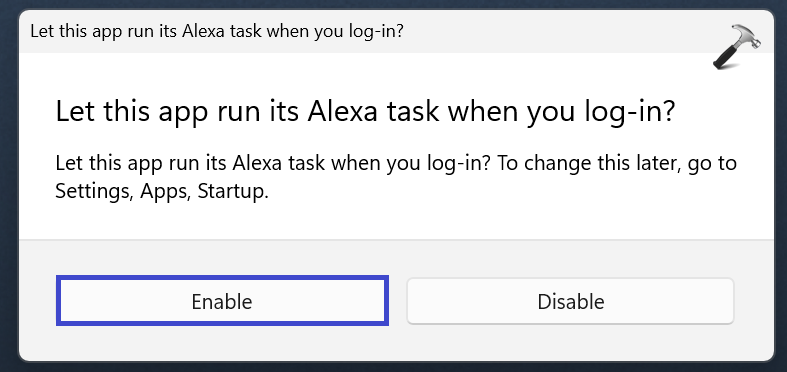This screenshot has width=787, height=372.
Task: Click the word 'Settings' in the description
Action: click(95, 192)
